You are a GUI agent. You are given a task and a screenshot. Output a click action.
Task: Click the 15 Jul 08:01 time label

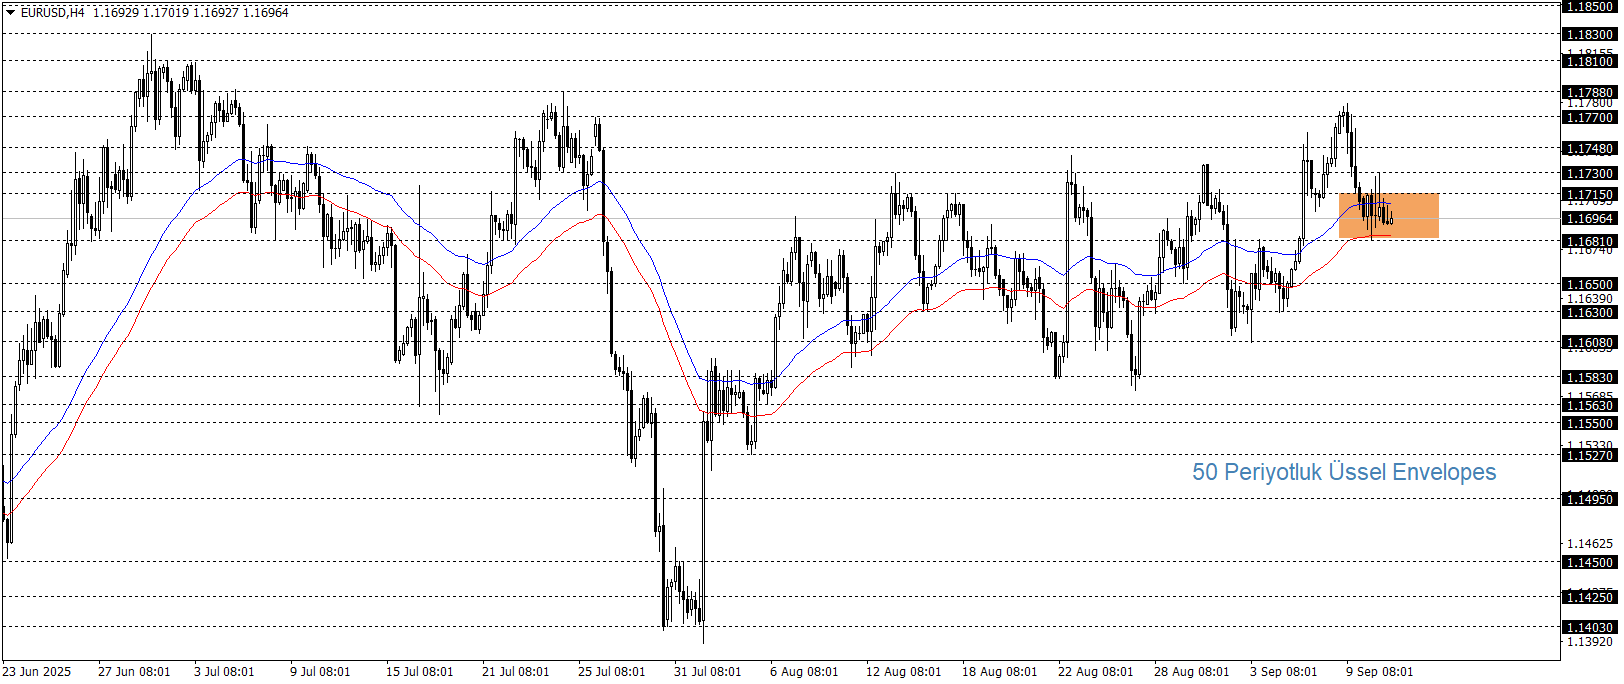(x=420, y=671)
